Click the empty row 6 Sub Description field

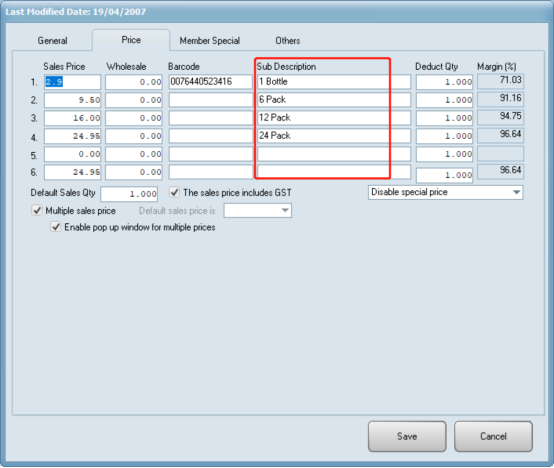click(x=334, y=172)
